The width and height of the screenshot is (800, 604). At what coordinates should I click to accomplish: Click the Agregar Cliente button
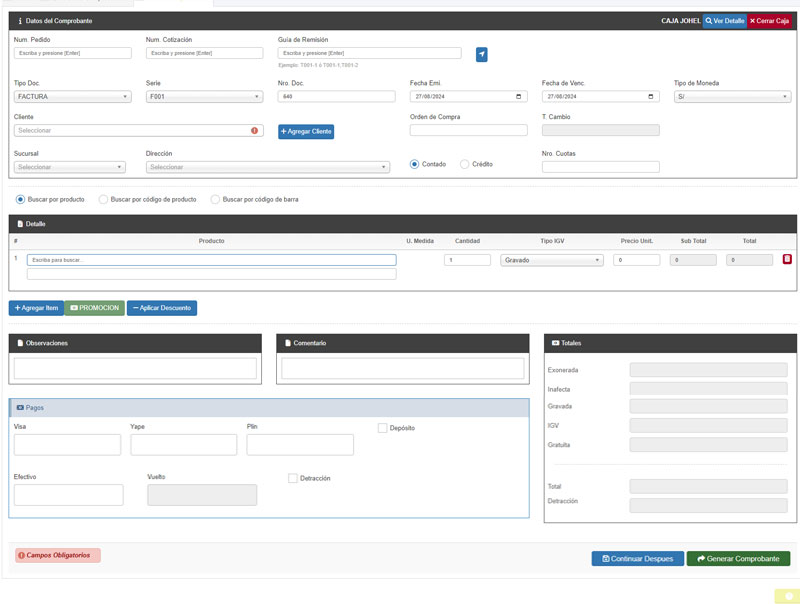point(306,132)
